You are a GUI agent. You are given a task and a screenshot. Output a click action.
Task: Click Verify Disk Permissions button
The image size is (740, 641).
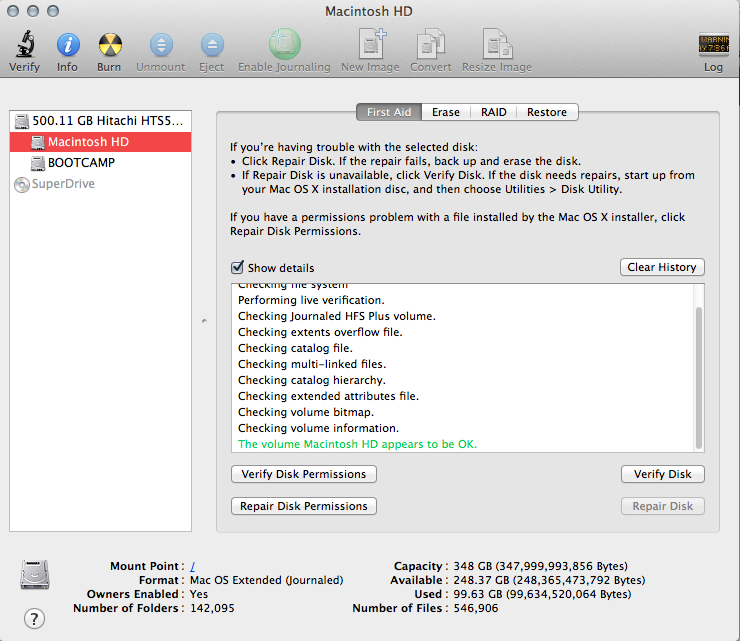pos(303,474)
